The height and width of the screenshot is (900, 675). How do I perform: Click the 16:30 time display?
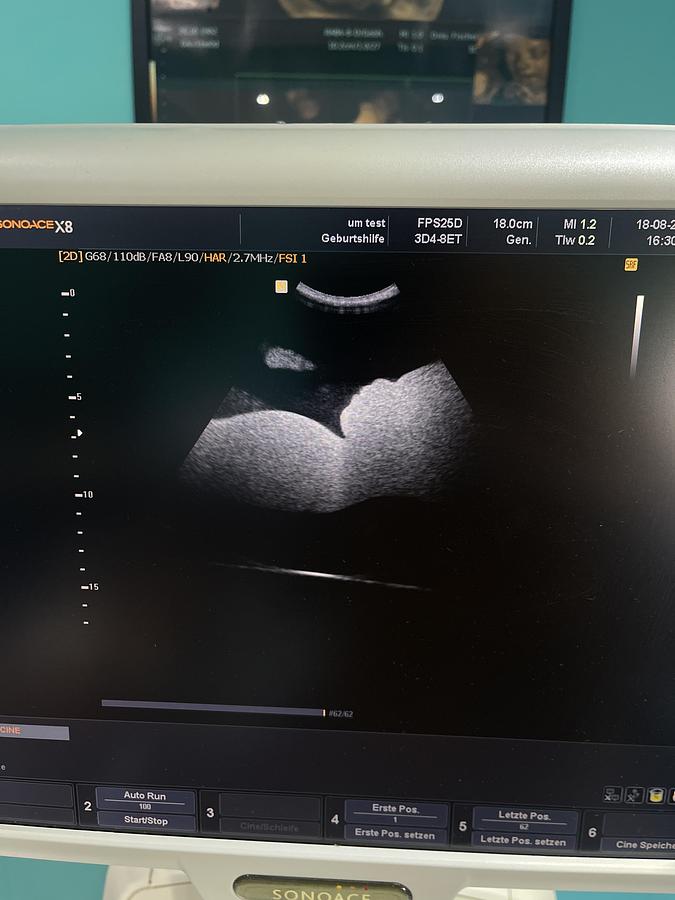[660, 241]
